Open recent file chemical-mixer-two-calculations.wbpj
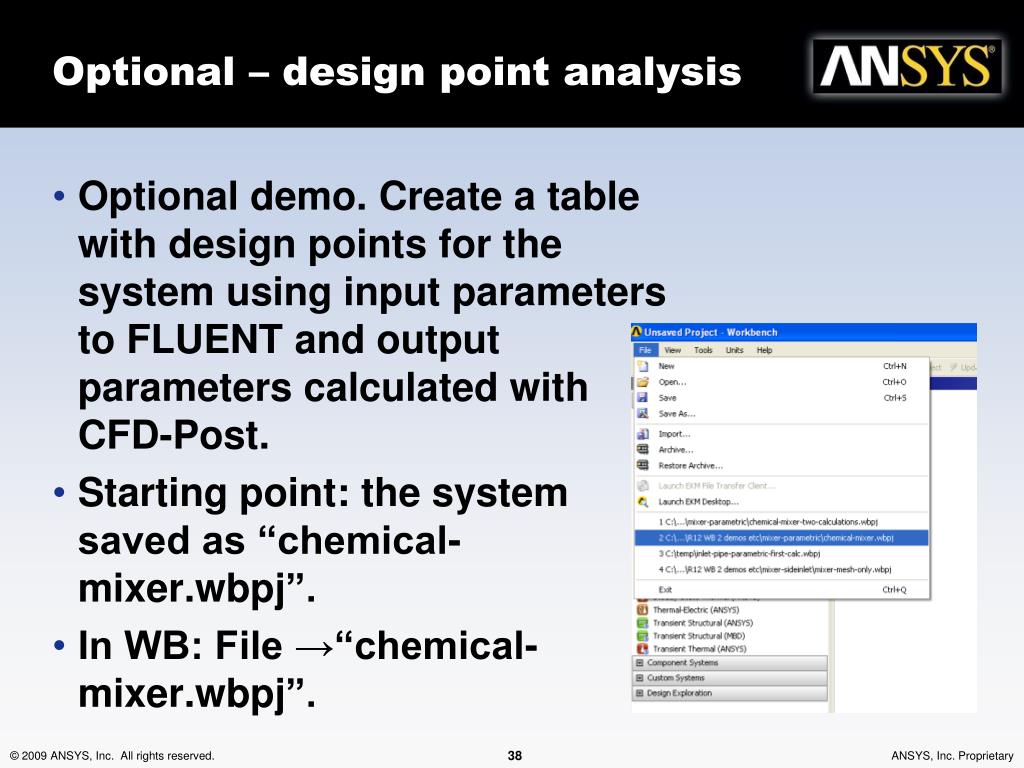This screenshot has height=768, width=1024. pos(782,522)
